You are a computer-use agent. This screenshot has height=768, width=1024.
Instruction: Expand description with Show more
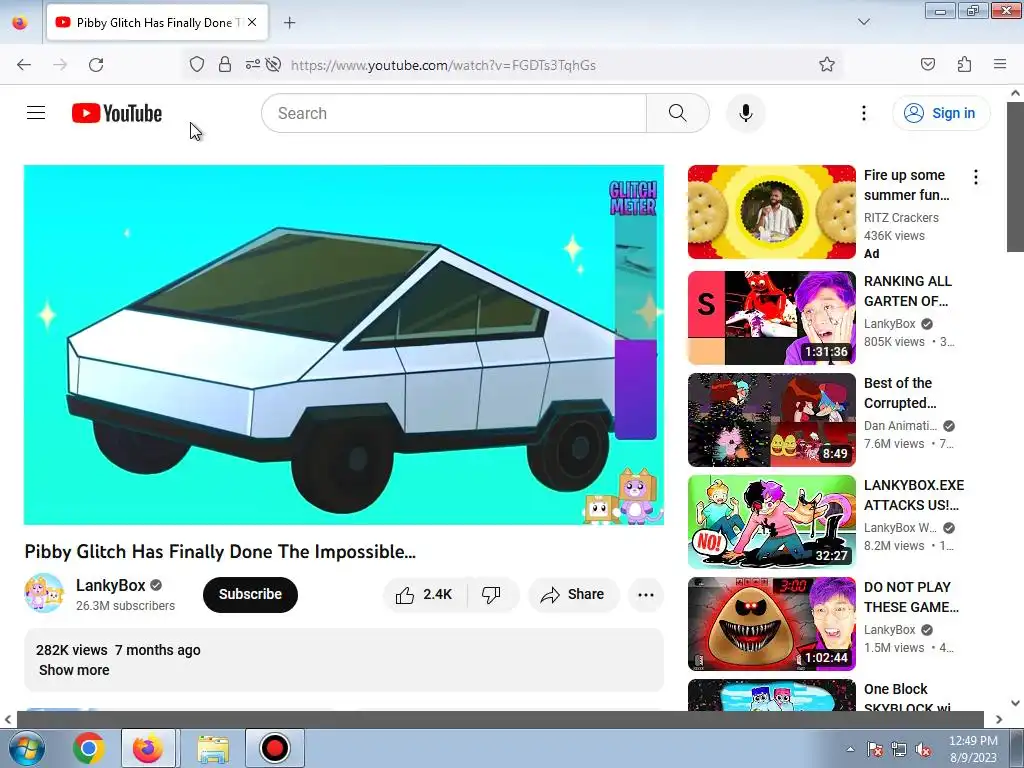(74, 670)
